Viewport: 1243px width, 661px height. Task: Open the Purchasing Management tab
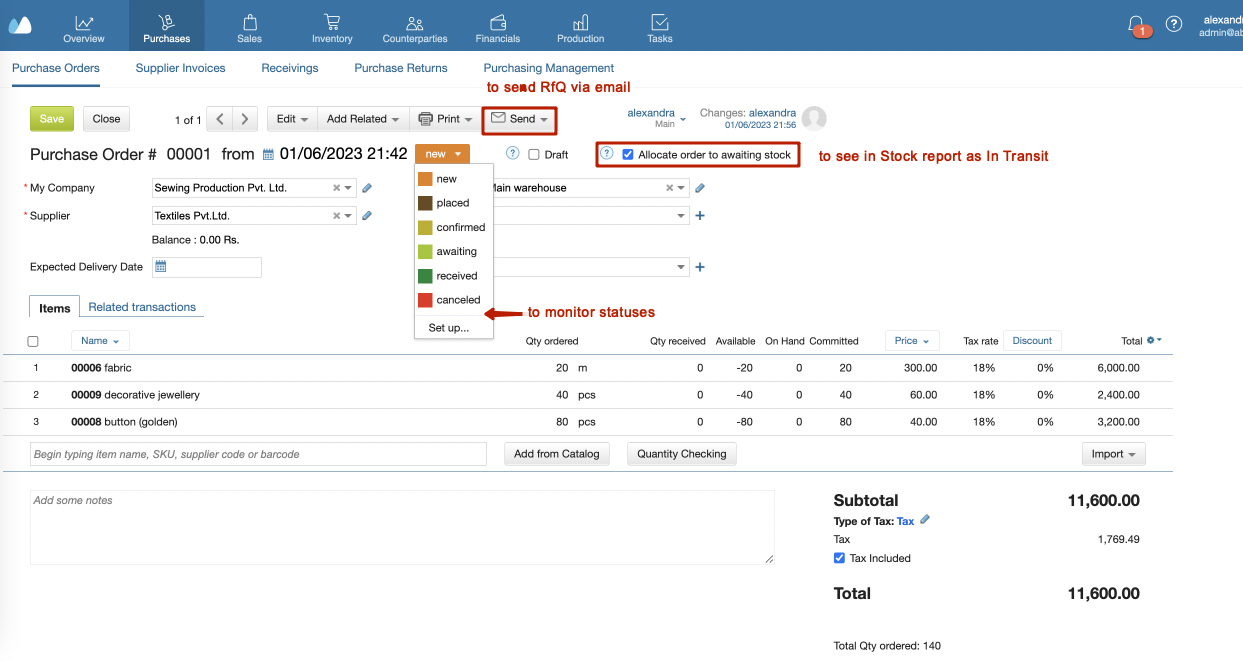click(x=549, y=68)
